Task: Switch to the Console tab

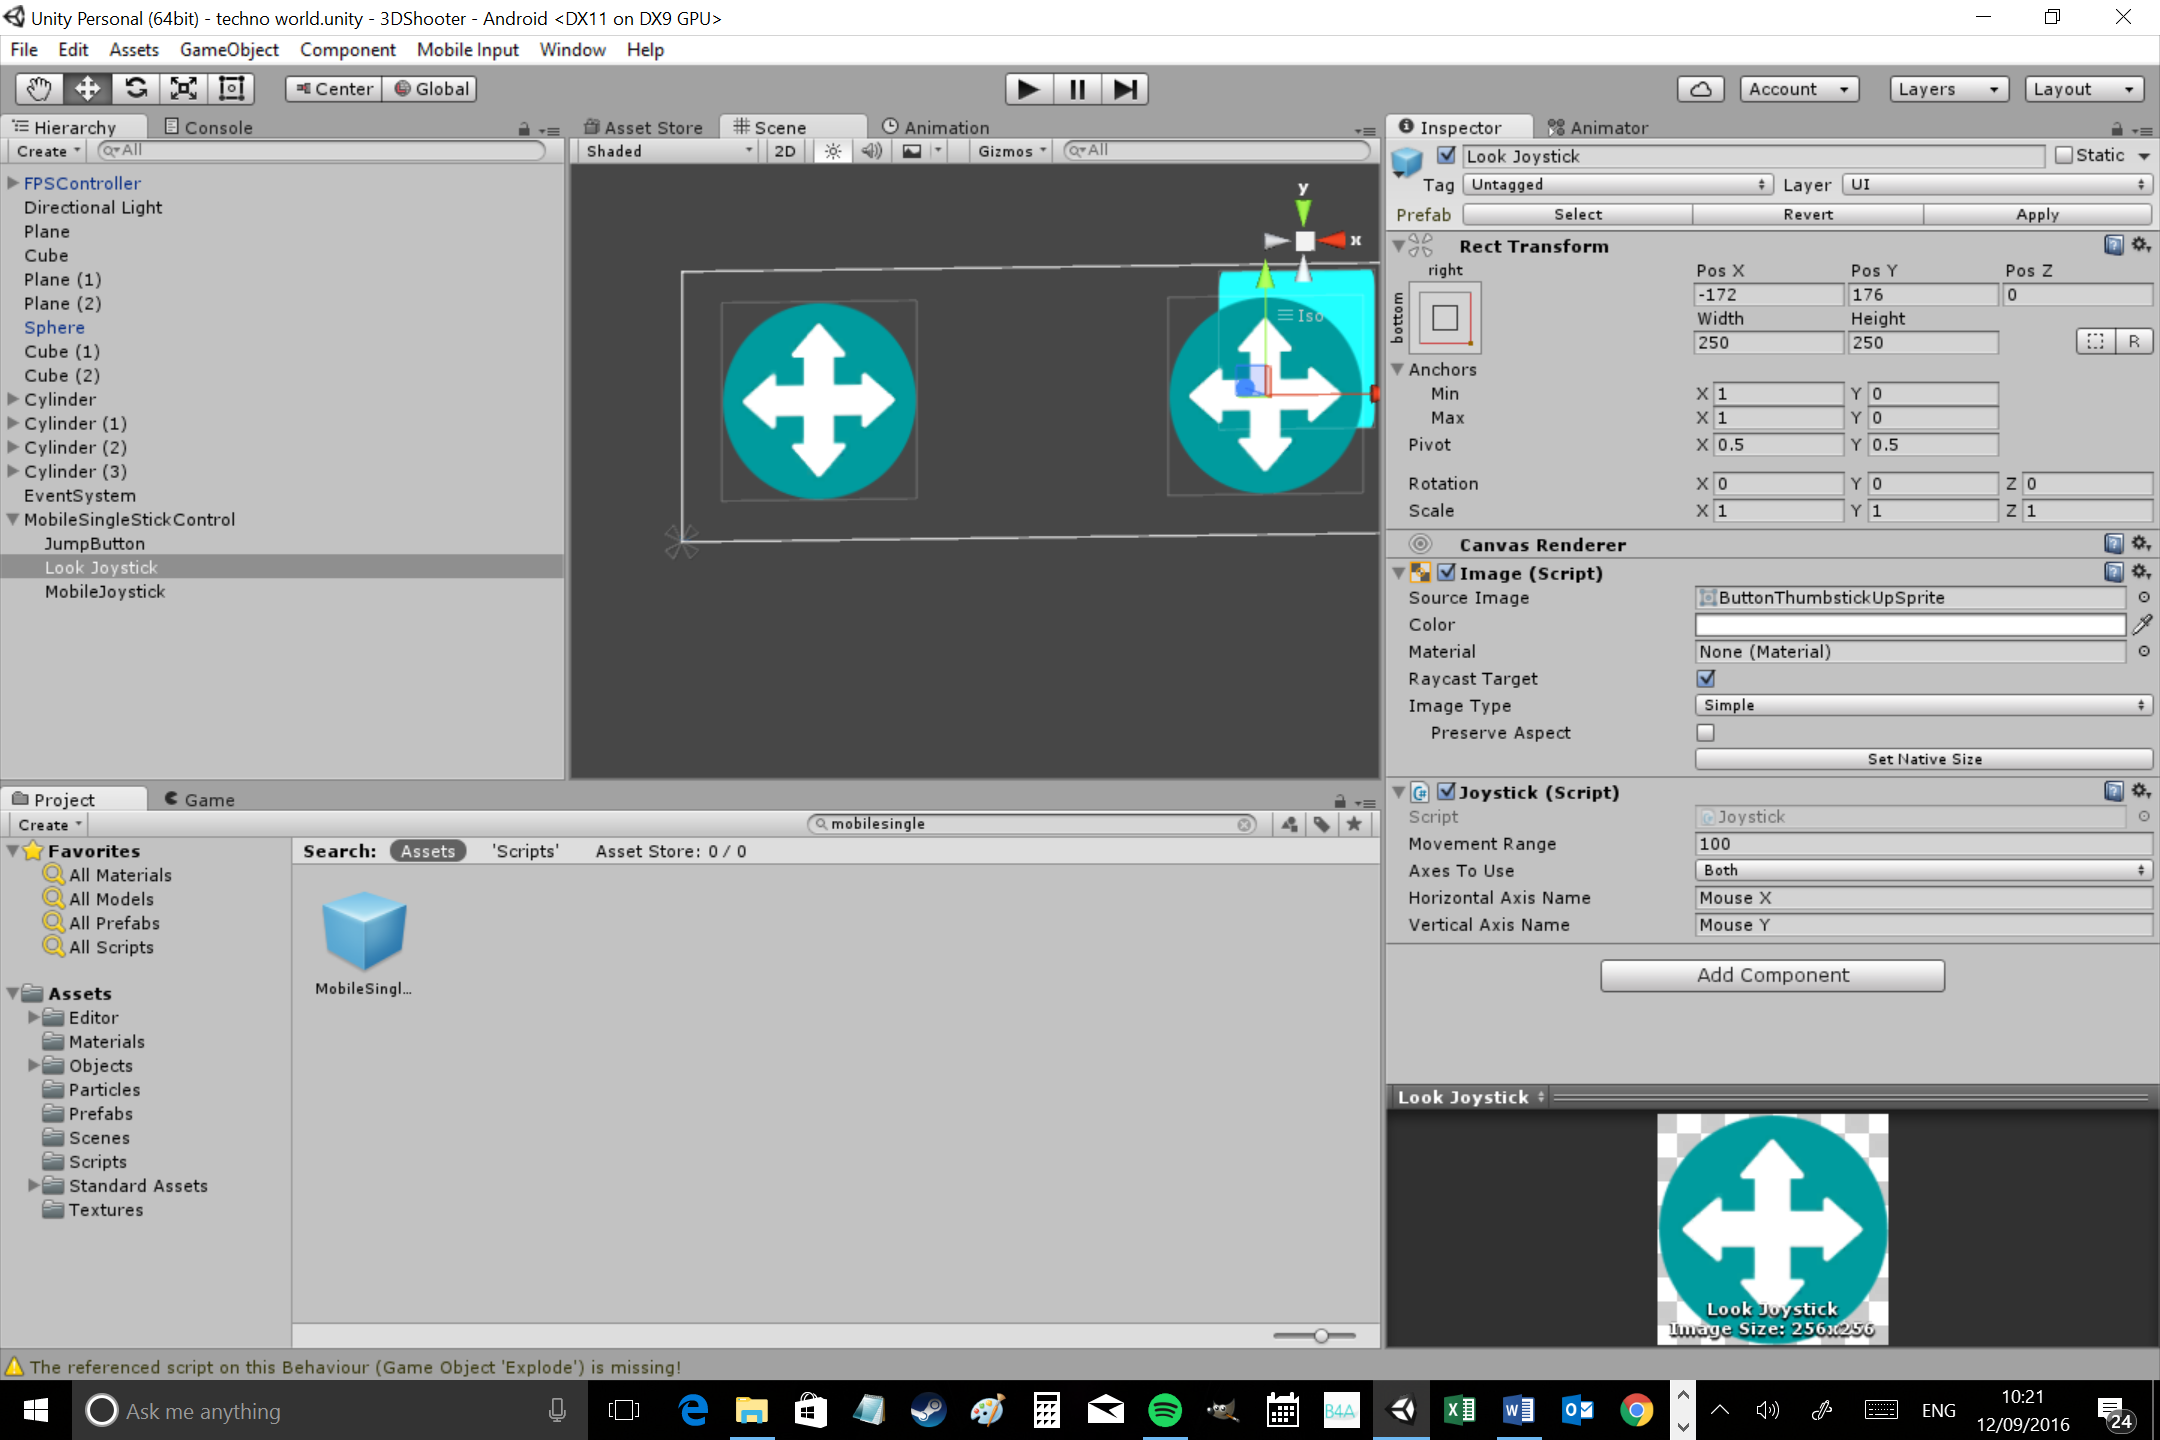Action: click(x=208, y=127)
